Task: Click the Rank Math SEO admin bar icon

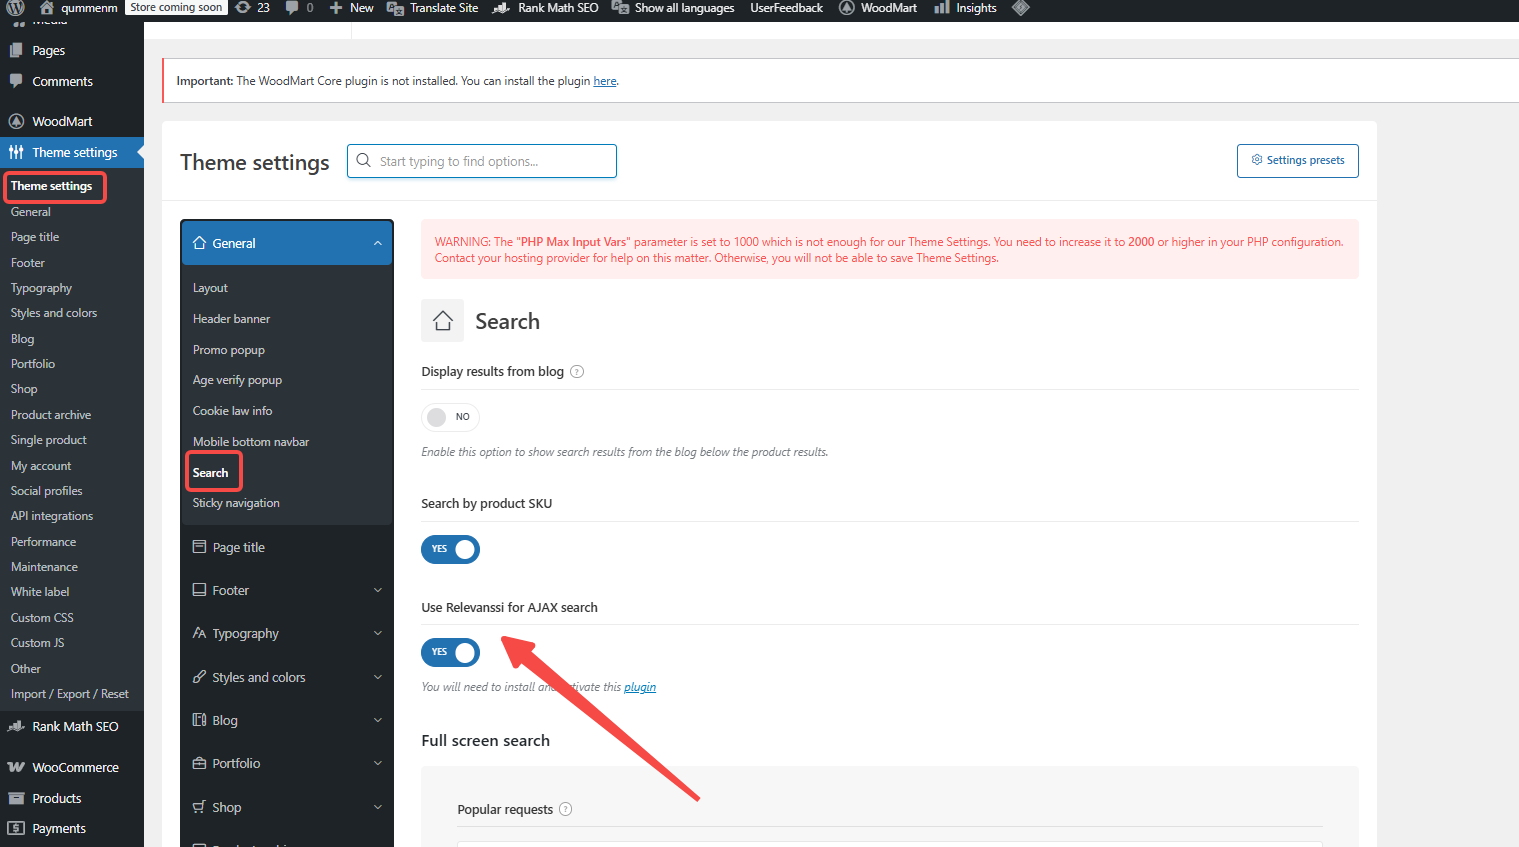Action: (x=503, y=8)
